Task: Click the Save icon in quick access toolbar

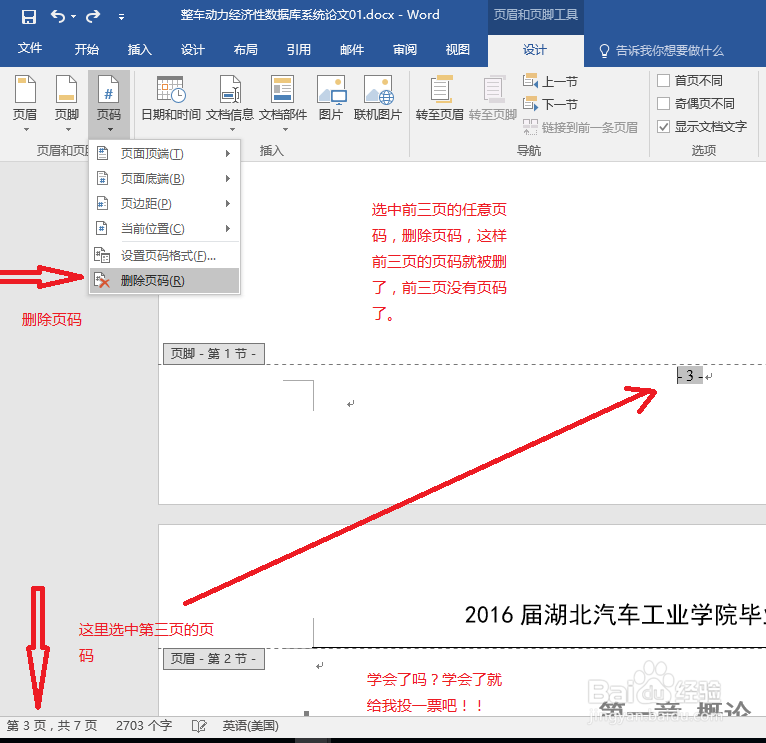Action: pos(29,17)
